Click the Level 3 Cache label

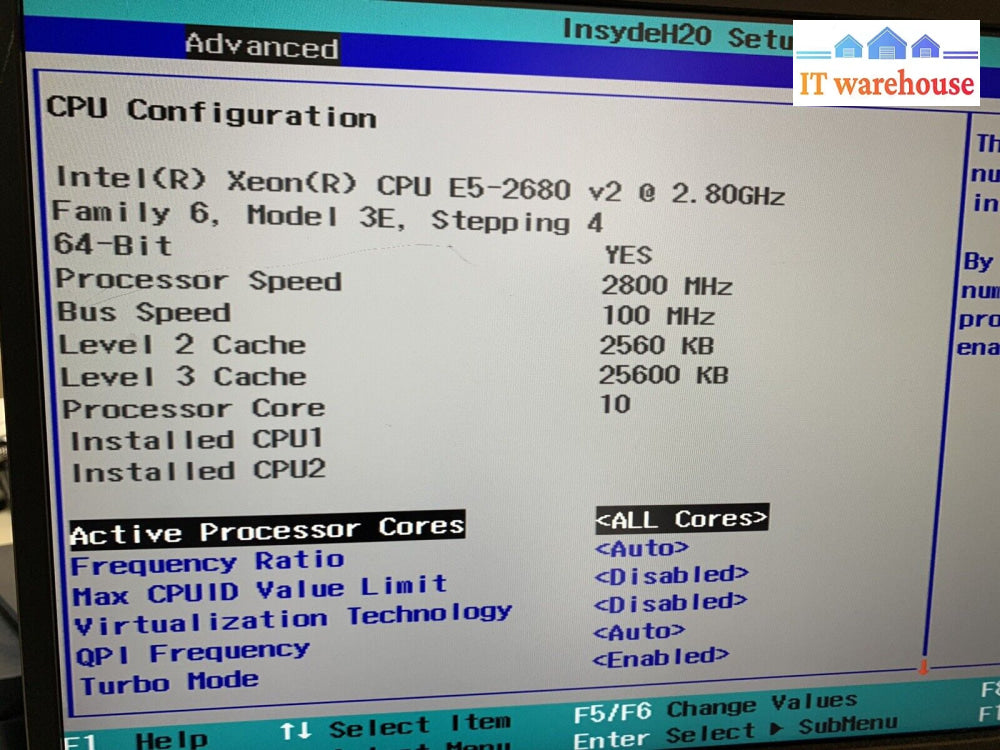tap(184, 376)
